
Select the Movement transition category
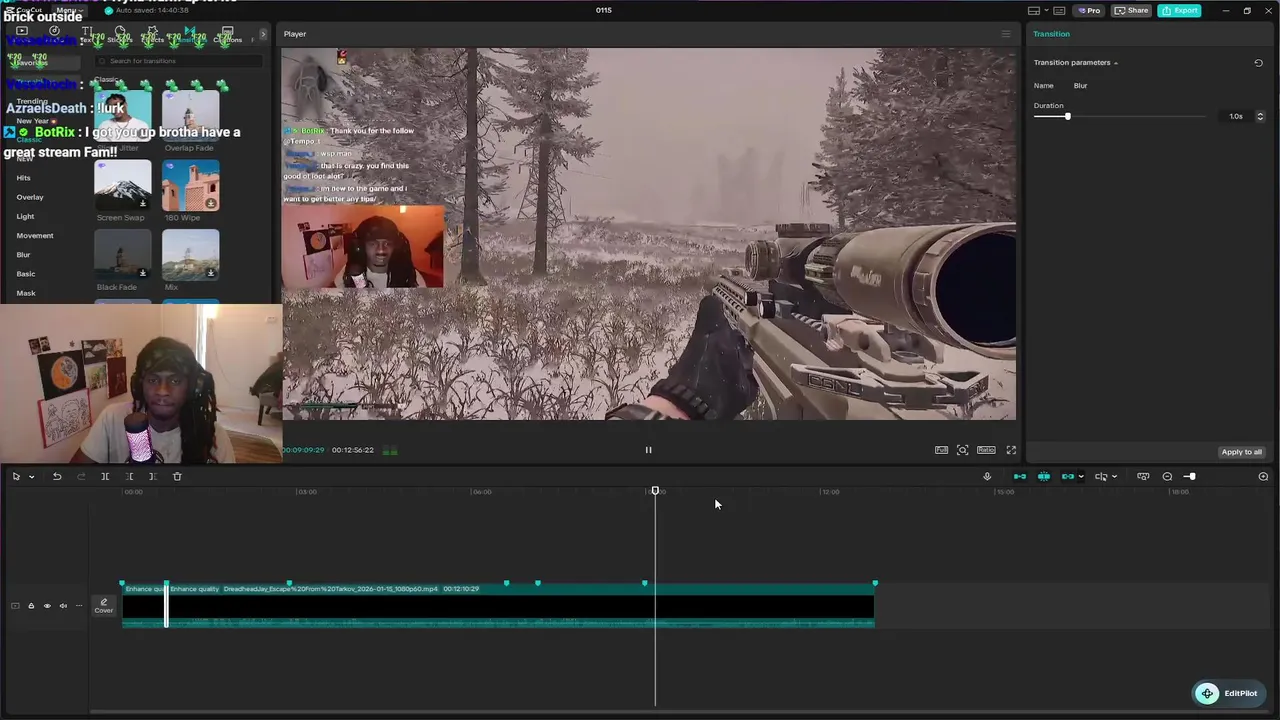coord(35,235)
